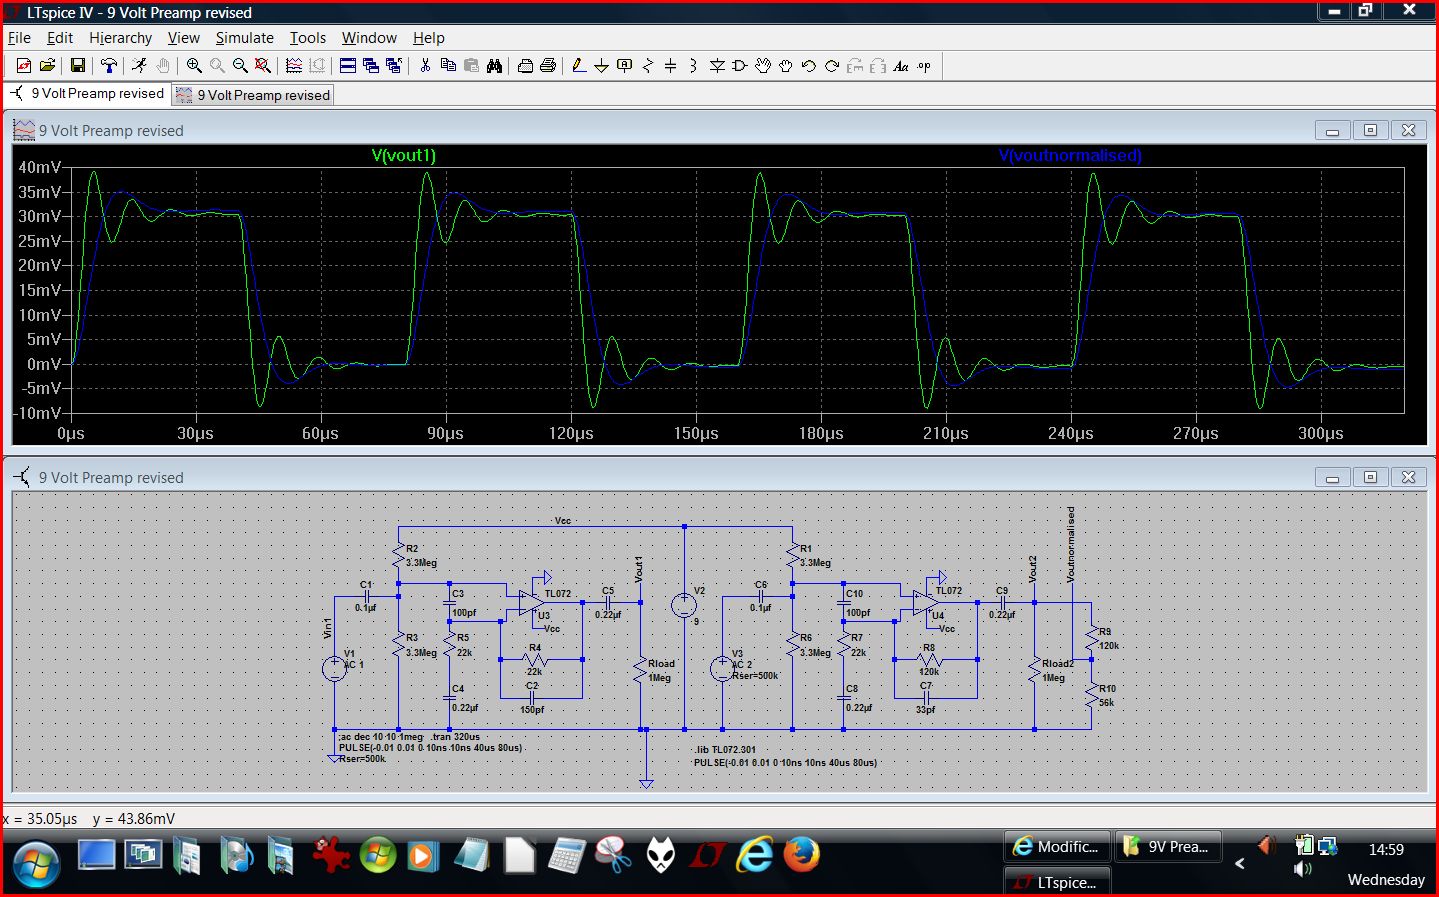The height and width of the screenshot is (897, 1439).
Task: Launch Firefox from the taskbar
Action: (x=802, y=855)
